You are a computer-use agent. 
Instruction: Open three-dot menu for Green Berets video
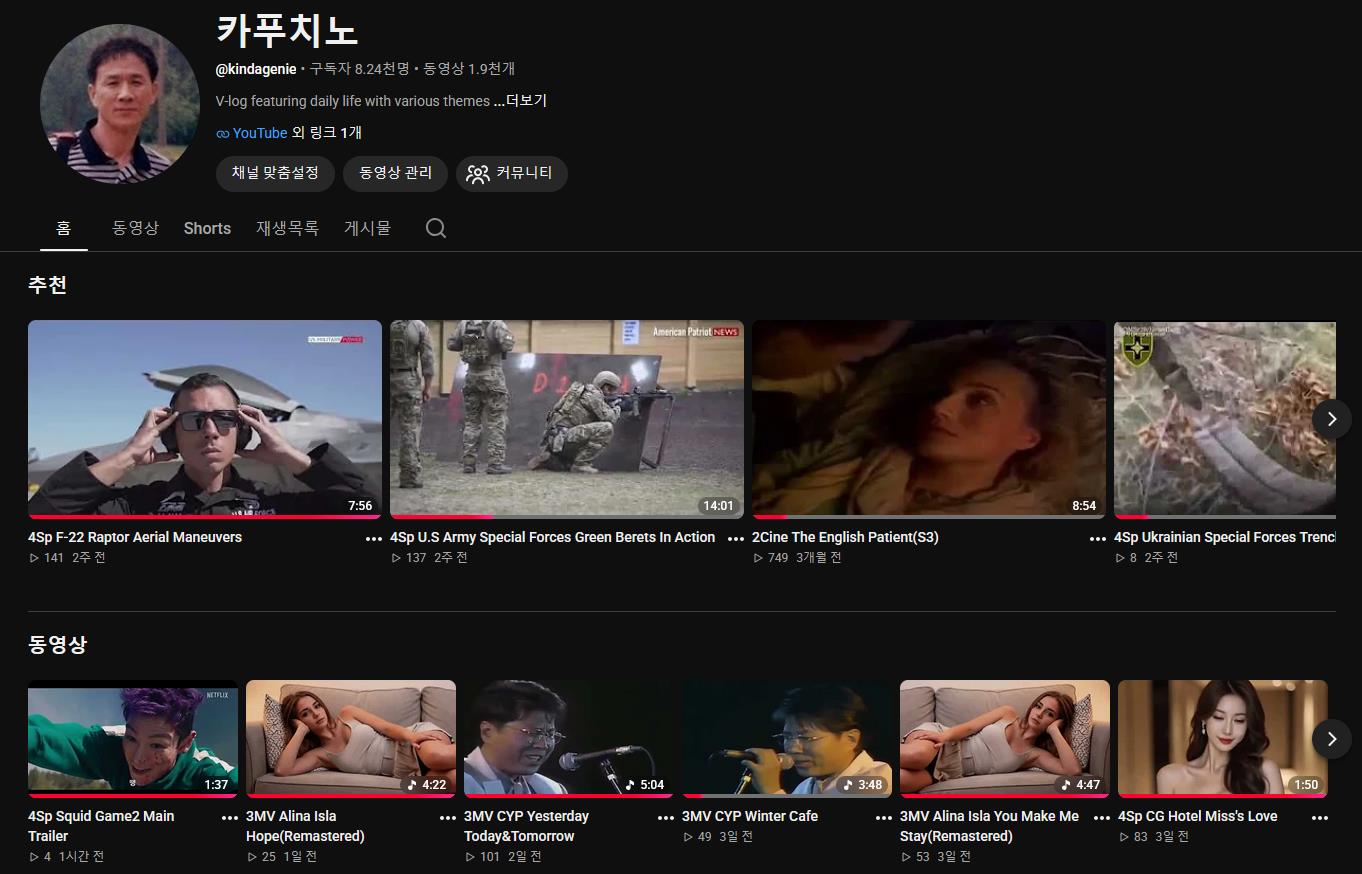pos(736,538)
